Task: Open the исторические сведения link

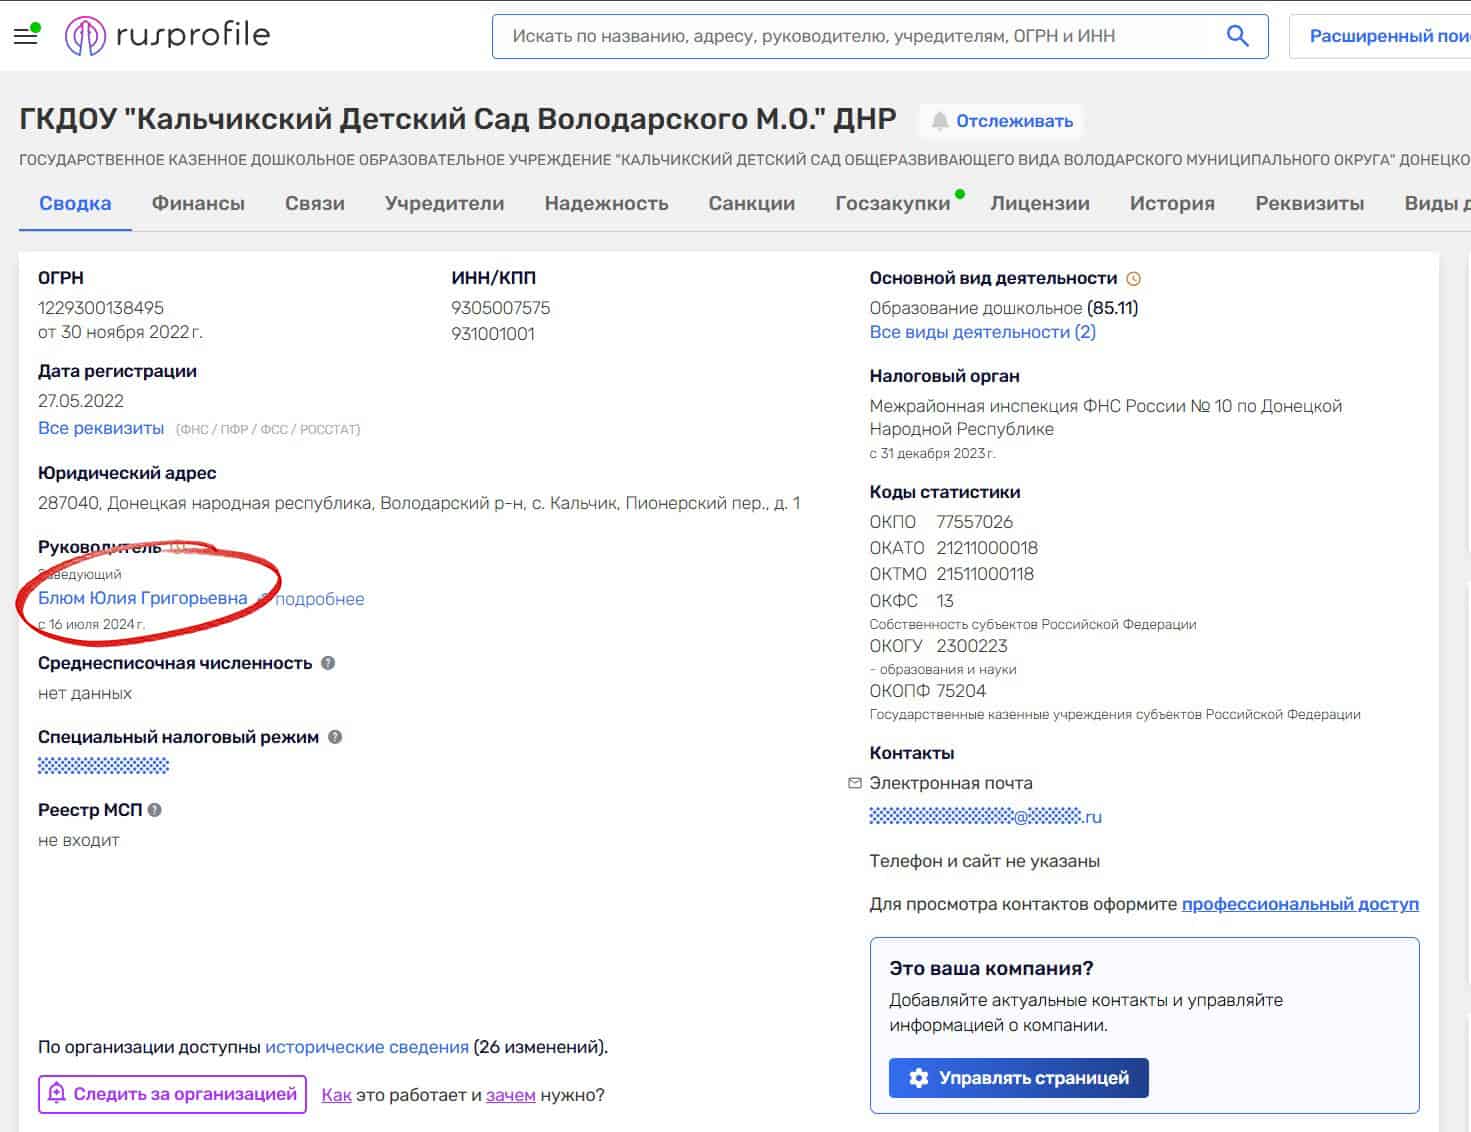Action: click(x=367, y=1047)
